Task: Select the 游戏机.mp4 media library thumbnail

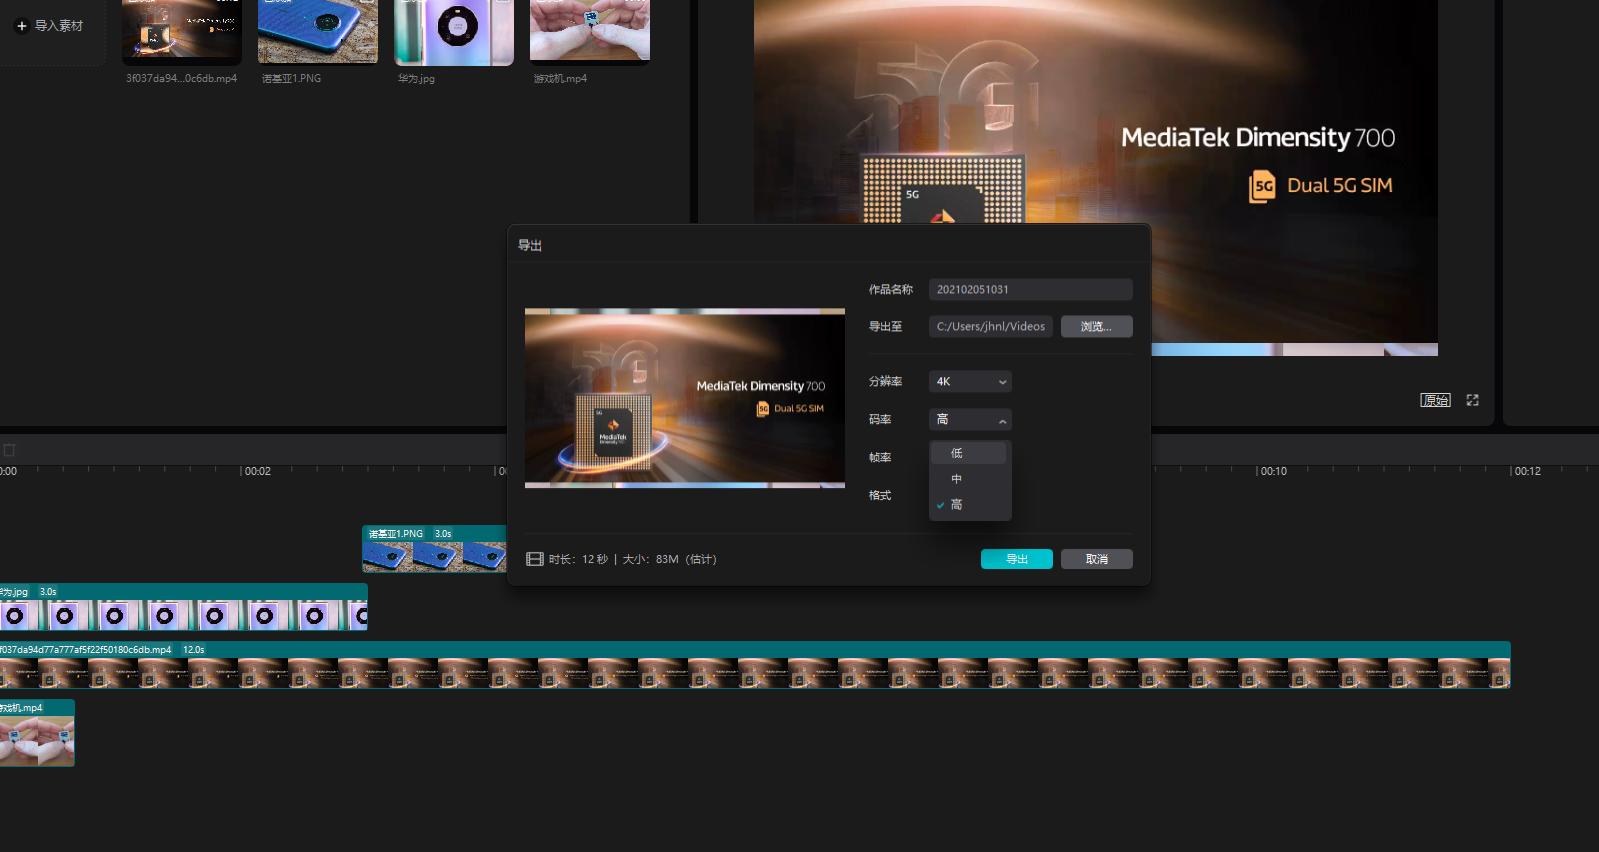Action: (x=590, y=31)
